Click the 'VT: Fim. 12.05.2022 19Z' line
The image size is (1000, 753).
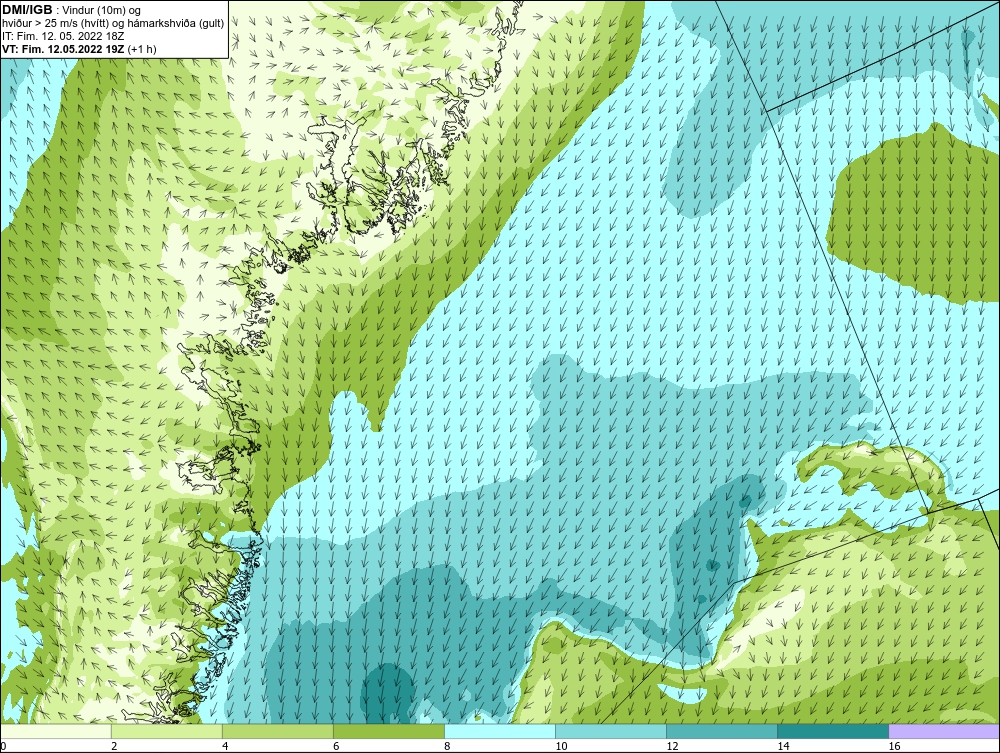(x=79, y=49)
